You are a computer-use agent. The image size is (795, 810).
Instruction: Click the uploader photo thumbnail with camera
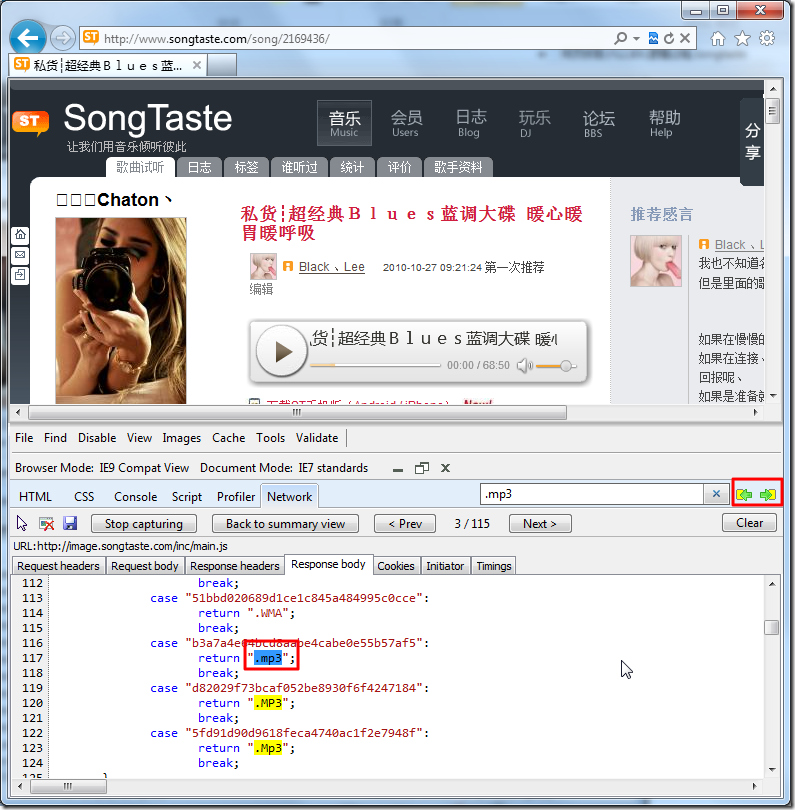coord(121,310)
